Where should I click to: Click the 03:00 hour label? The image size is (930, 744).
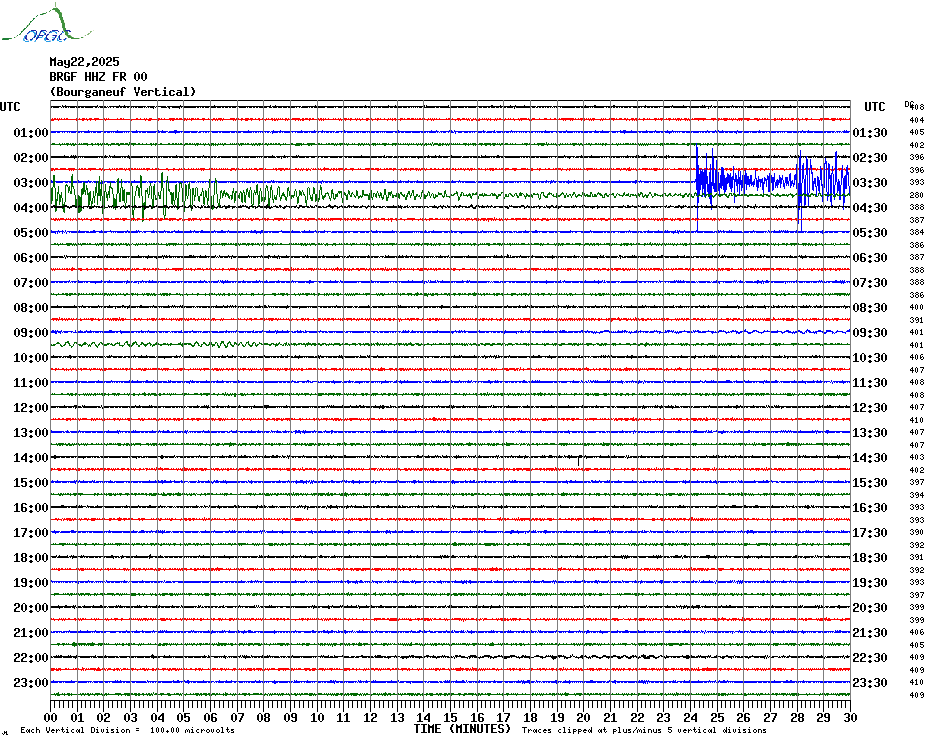tap(31, 182)
